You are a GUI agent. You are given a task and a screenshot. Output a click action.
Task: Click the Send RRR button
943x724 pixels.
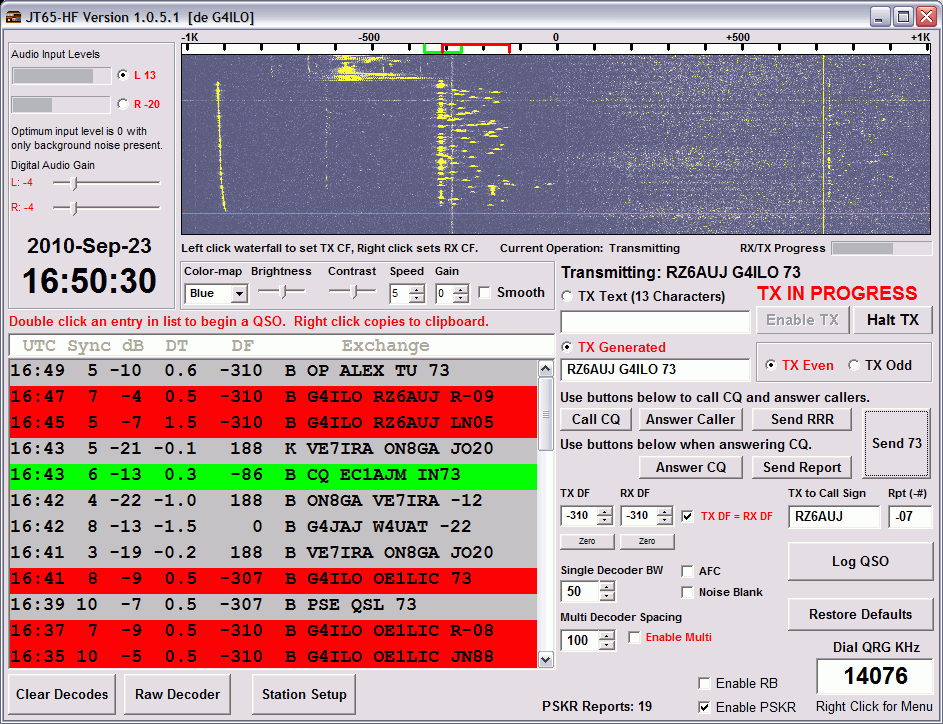(x=802, y=419)
